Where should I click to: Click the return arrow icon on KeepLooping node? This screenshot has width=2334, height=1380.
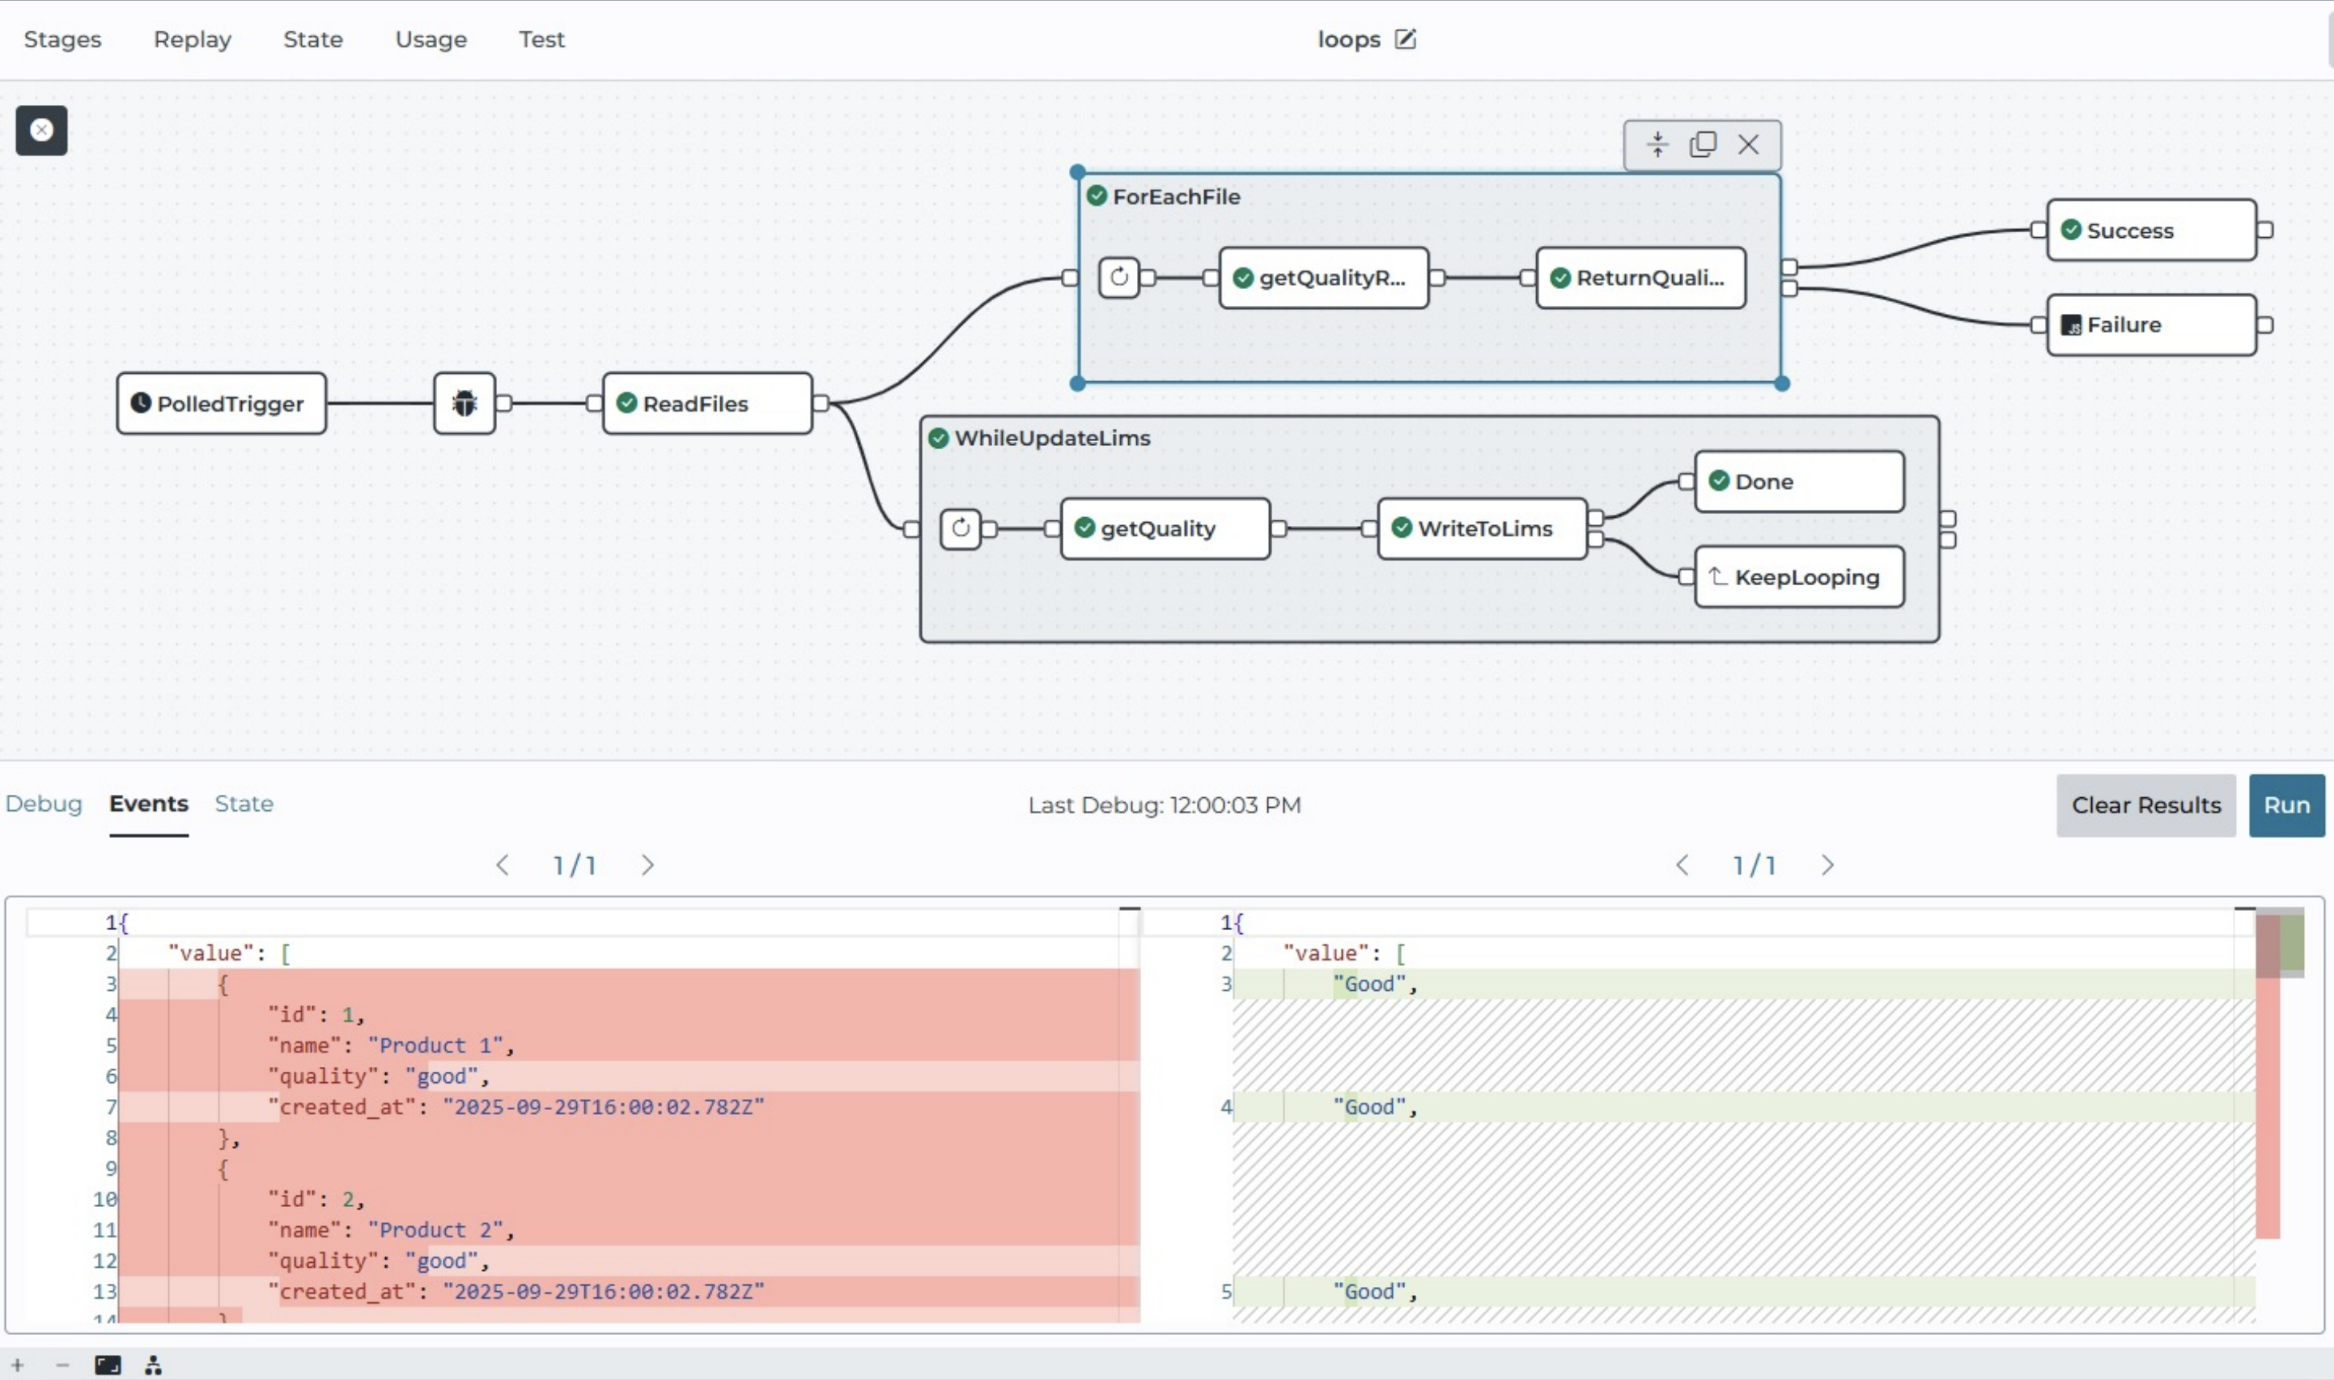1717,576
